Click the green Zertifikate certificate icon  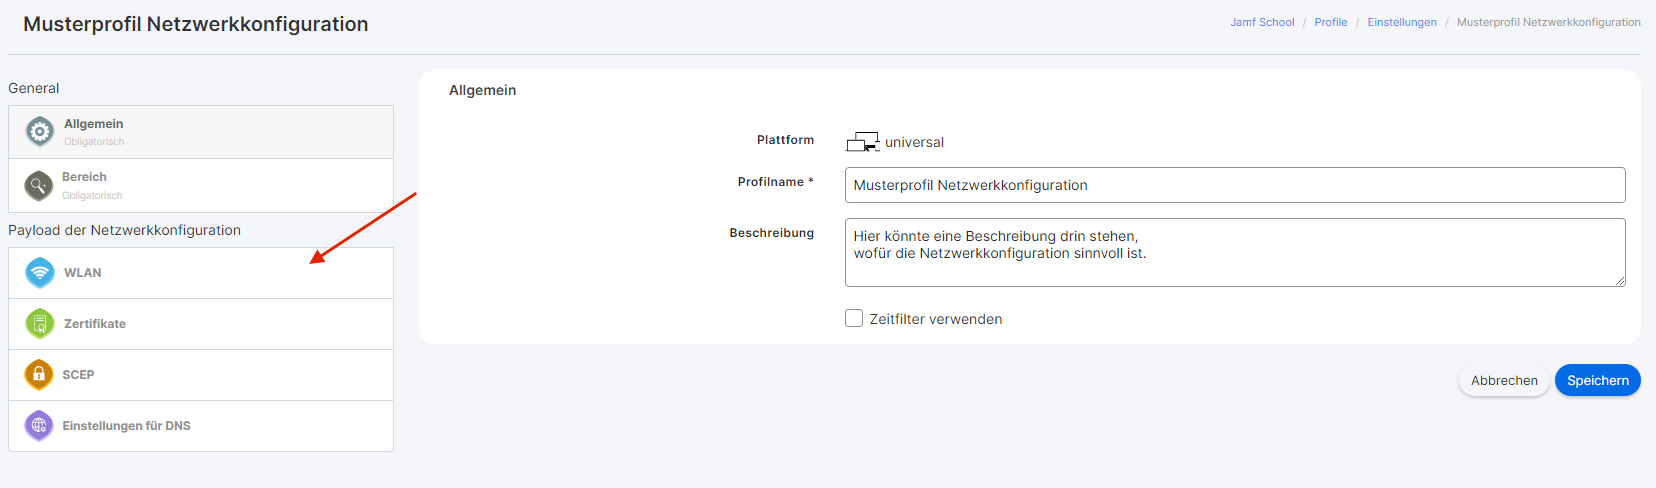pos(40,323)
